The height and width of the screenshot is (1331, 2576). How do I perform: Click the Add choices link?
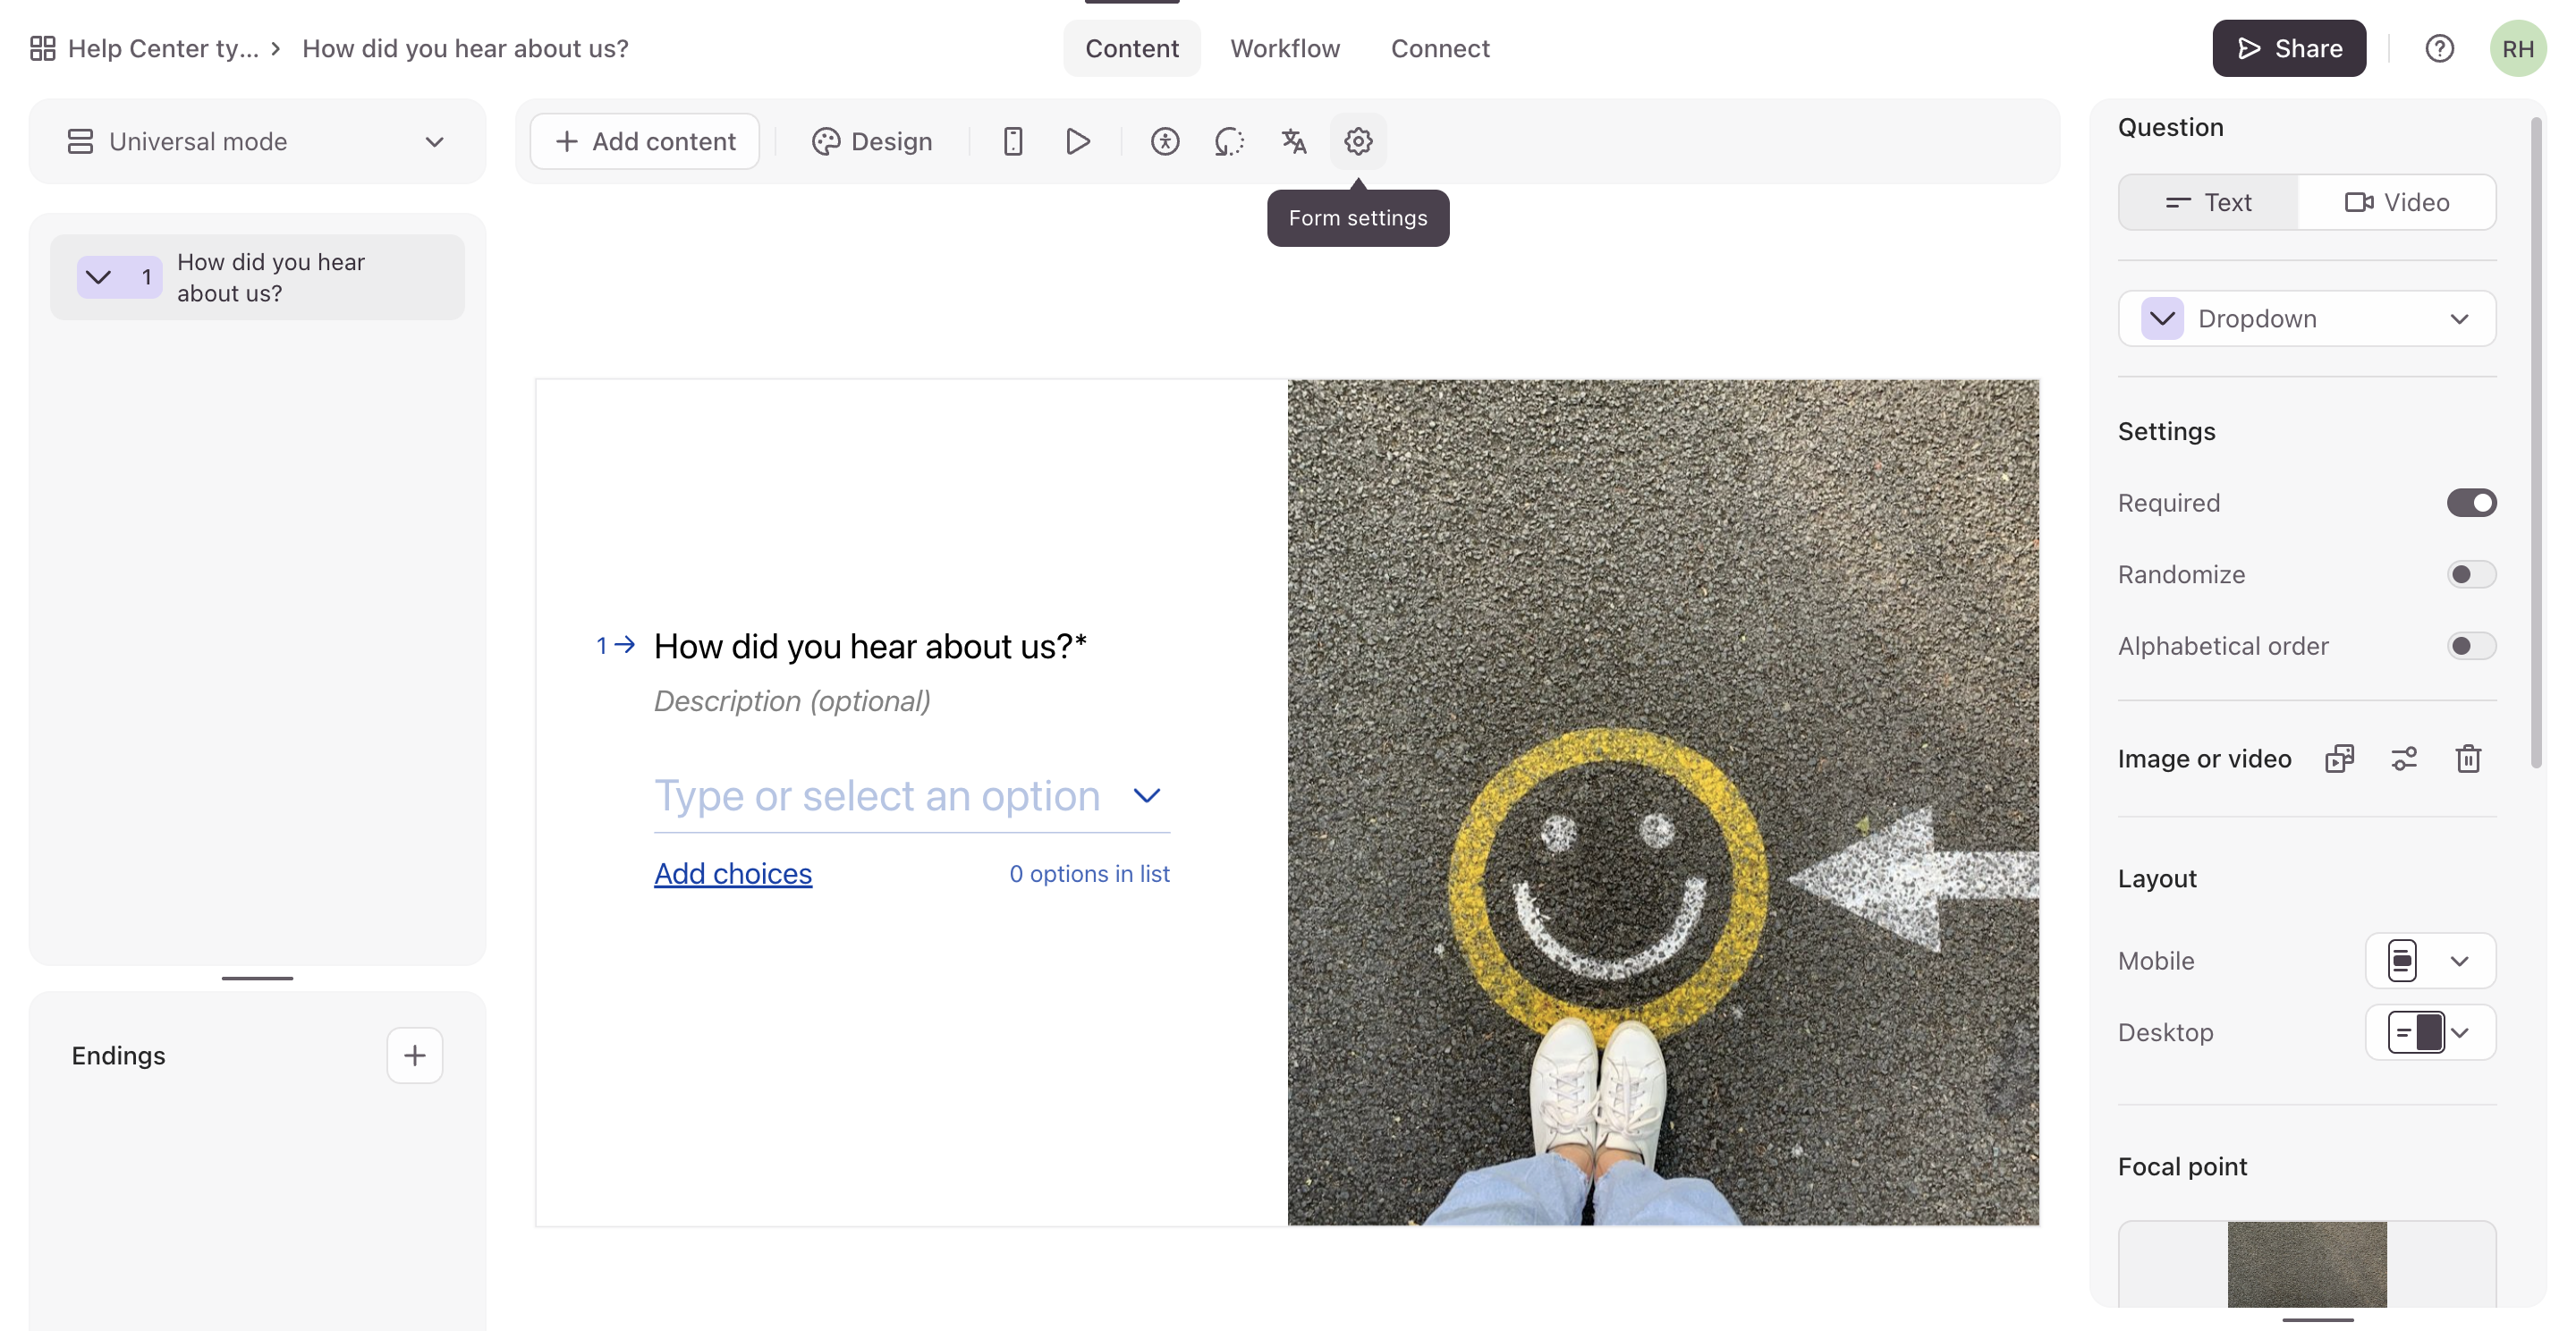(732, 873)
